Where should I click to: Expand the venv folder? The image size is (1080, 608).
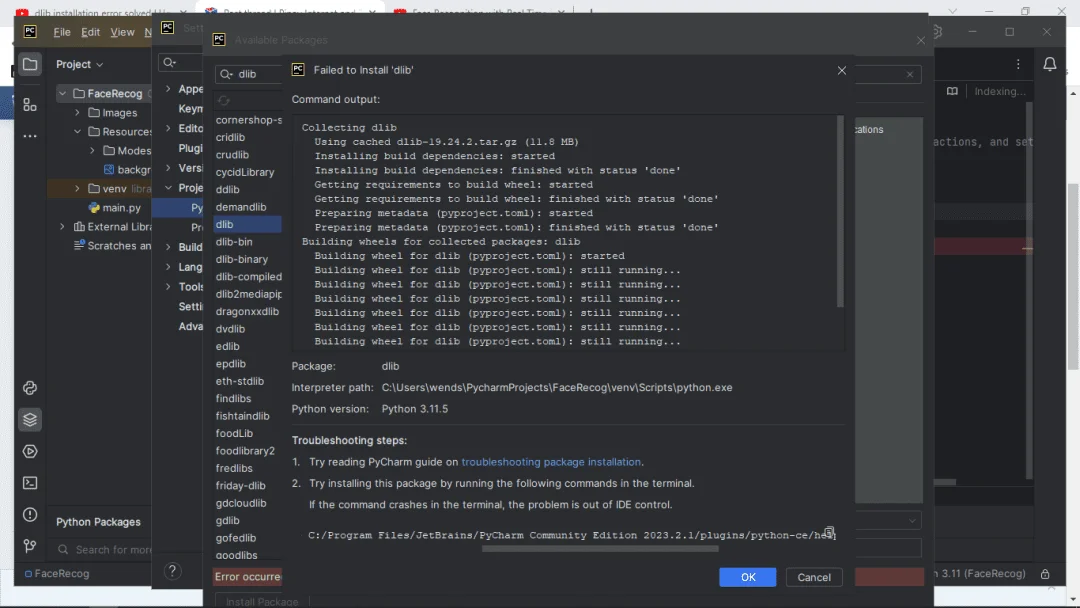pyautogui.click(x=77, y=188)
